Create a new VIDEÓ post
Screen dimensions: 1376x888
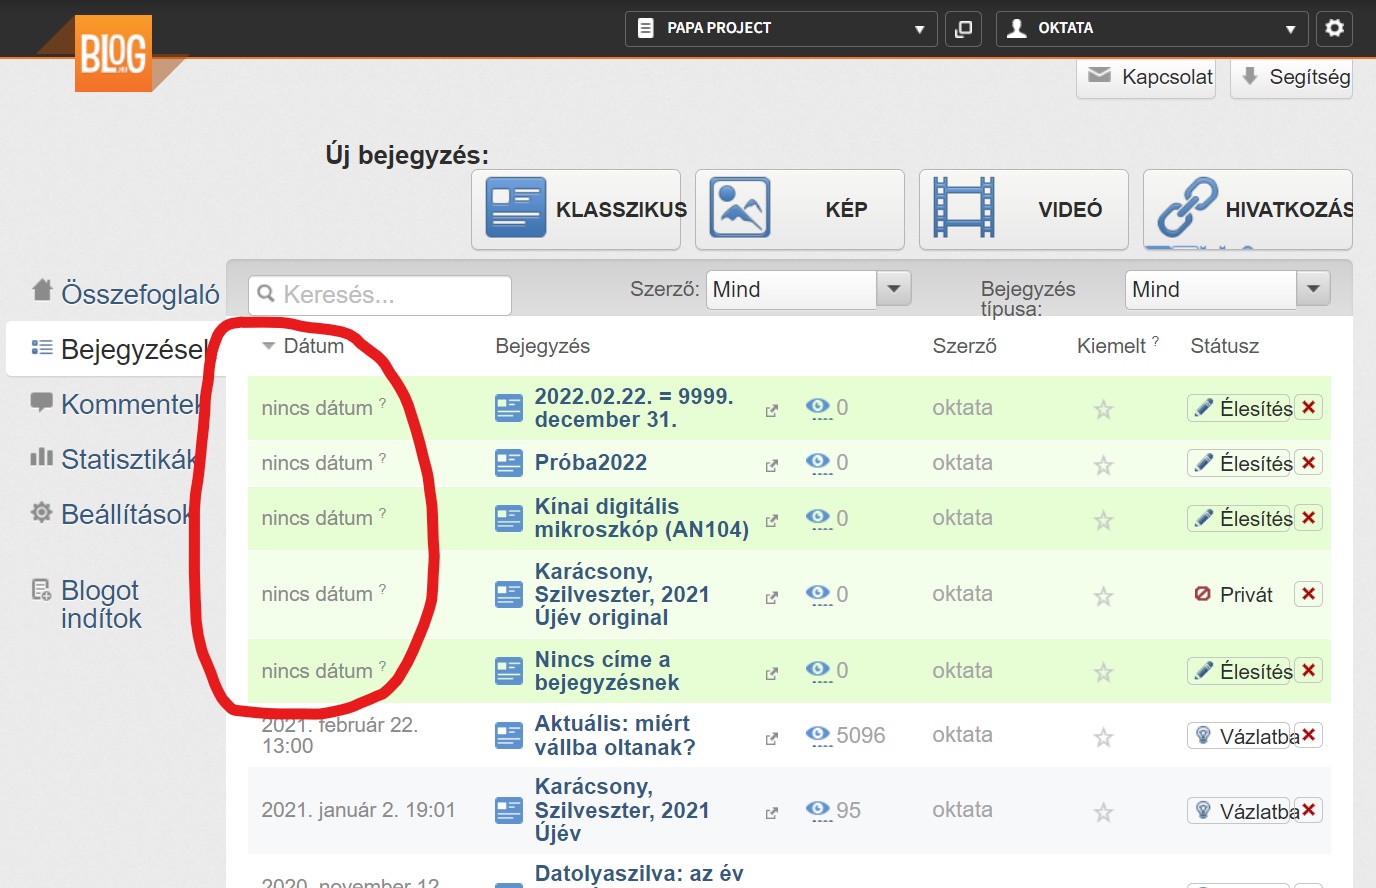[1024, 209]
